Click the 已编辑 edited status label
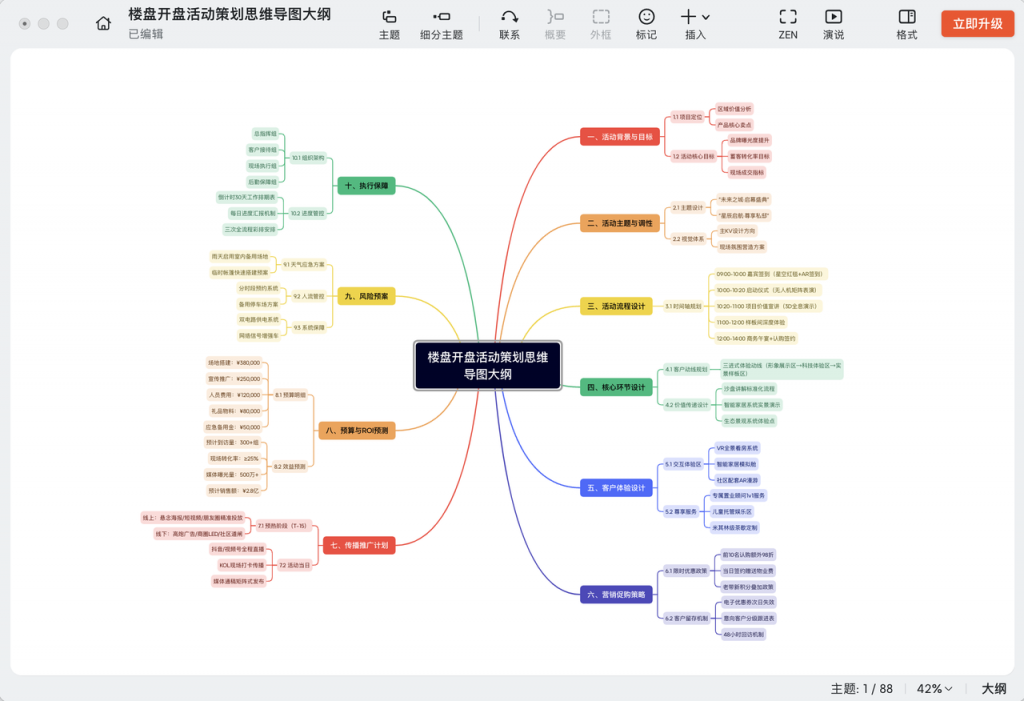This screenshot has width=1024, height=701. coord(146,34)
